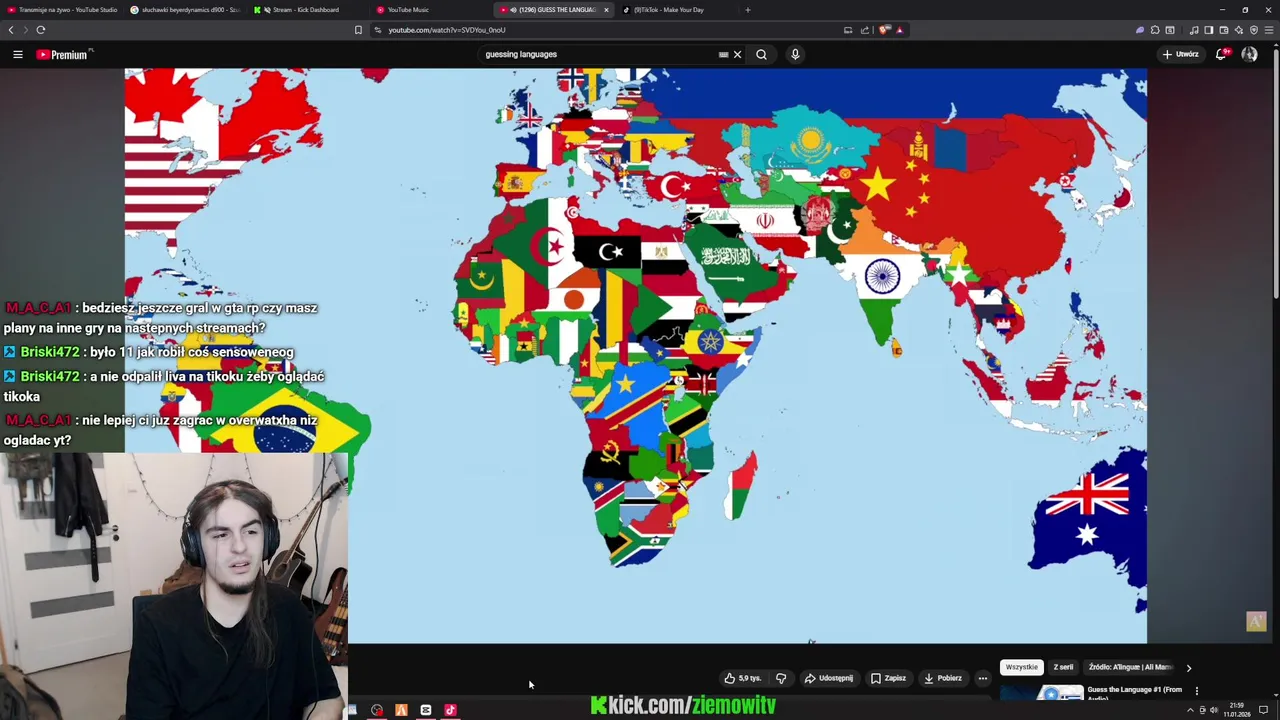This screenshot has height=720, width=1280.
Task: Submit search with magnifier button
Action: pos(761,54)
